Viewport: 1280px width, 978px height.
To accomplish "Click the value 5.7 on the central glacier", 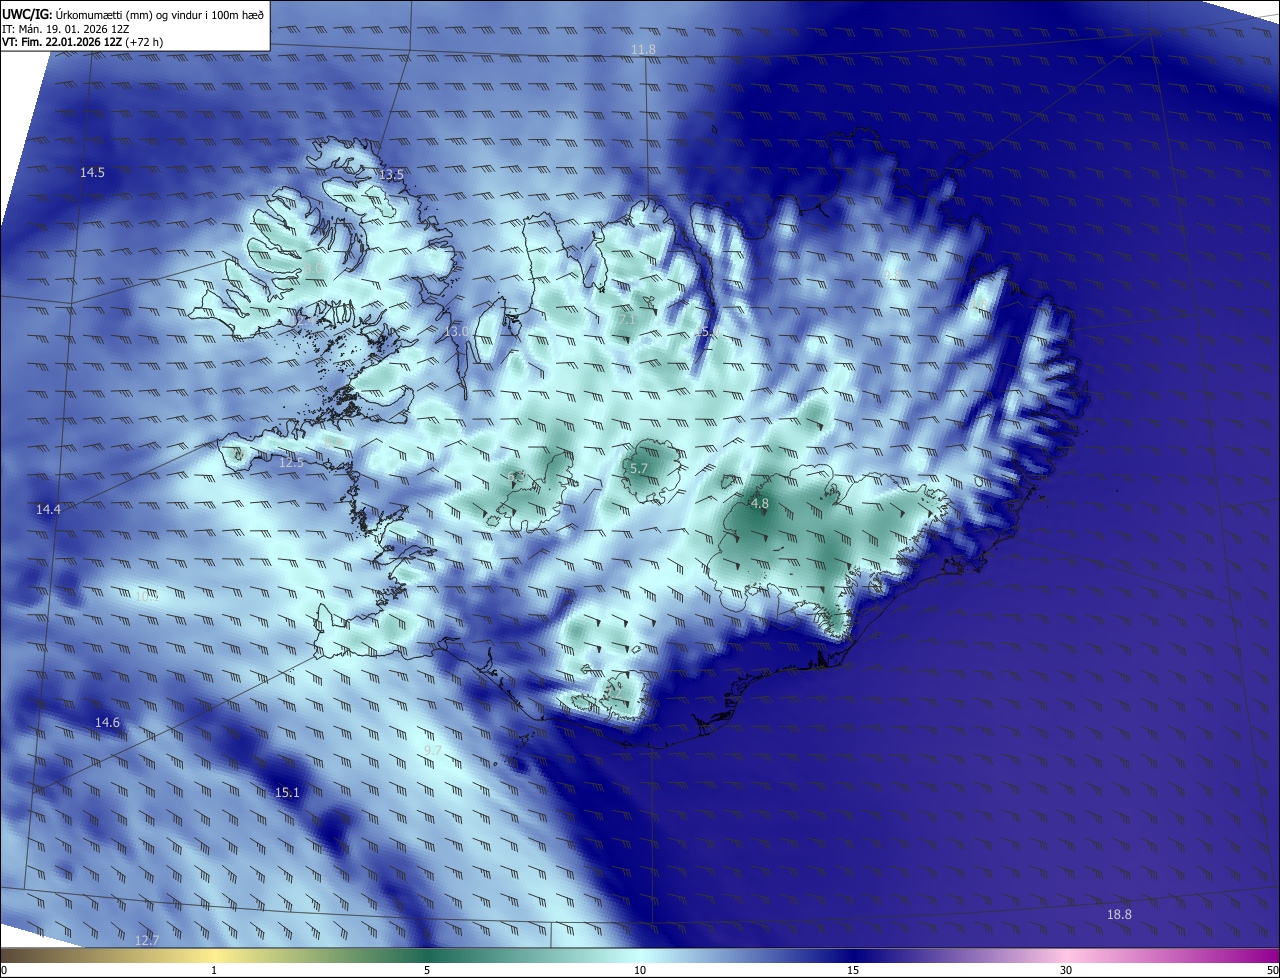I will coord(640,468).
